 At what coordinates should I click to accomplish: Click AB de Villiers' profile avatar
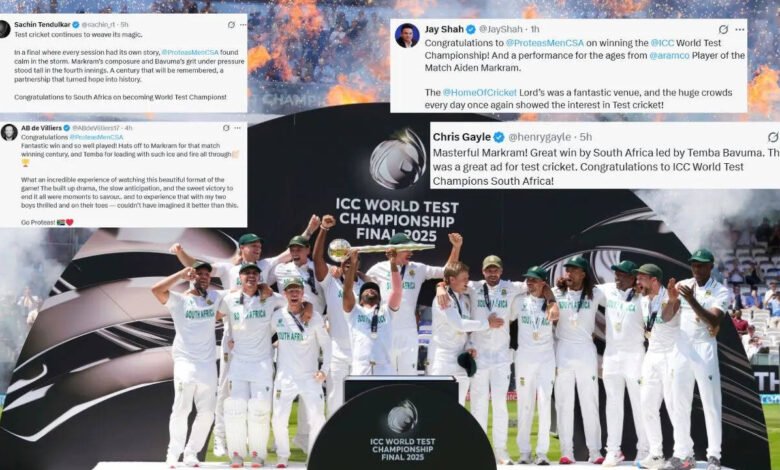(9, 132)
